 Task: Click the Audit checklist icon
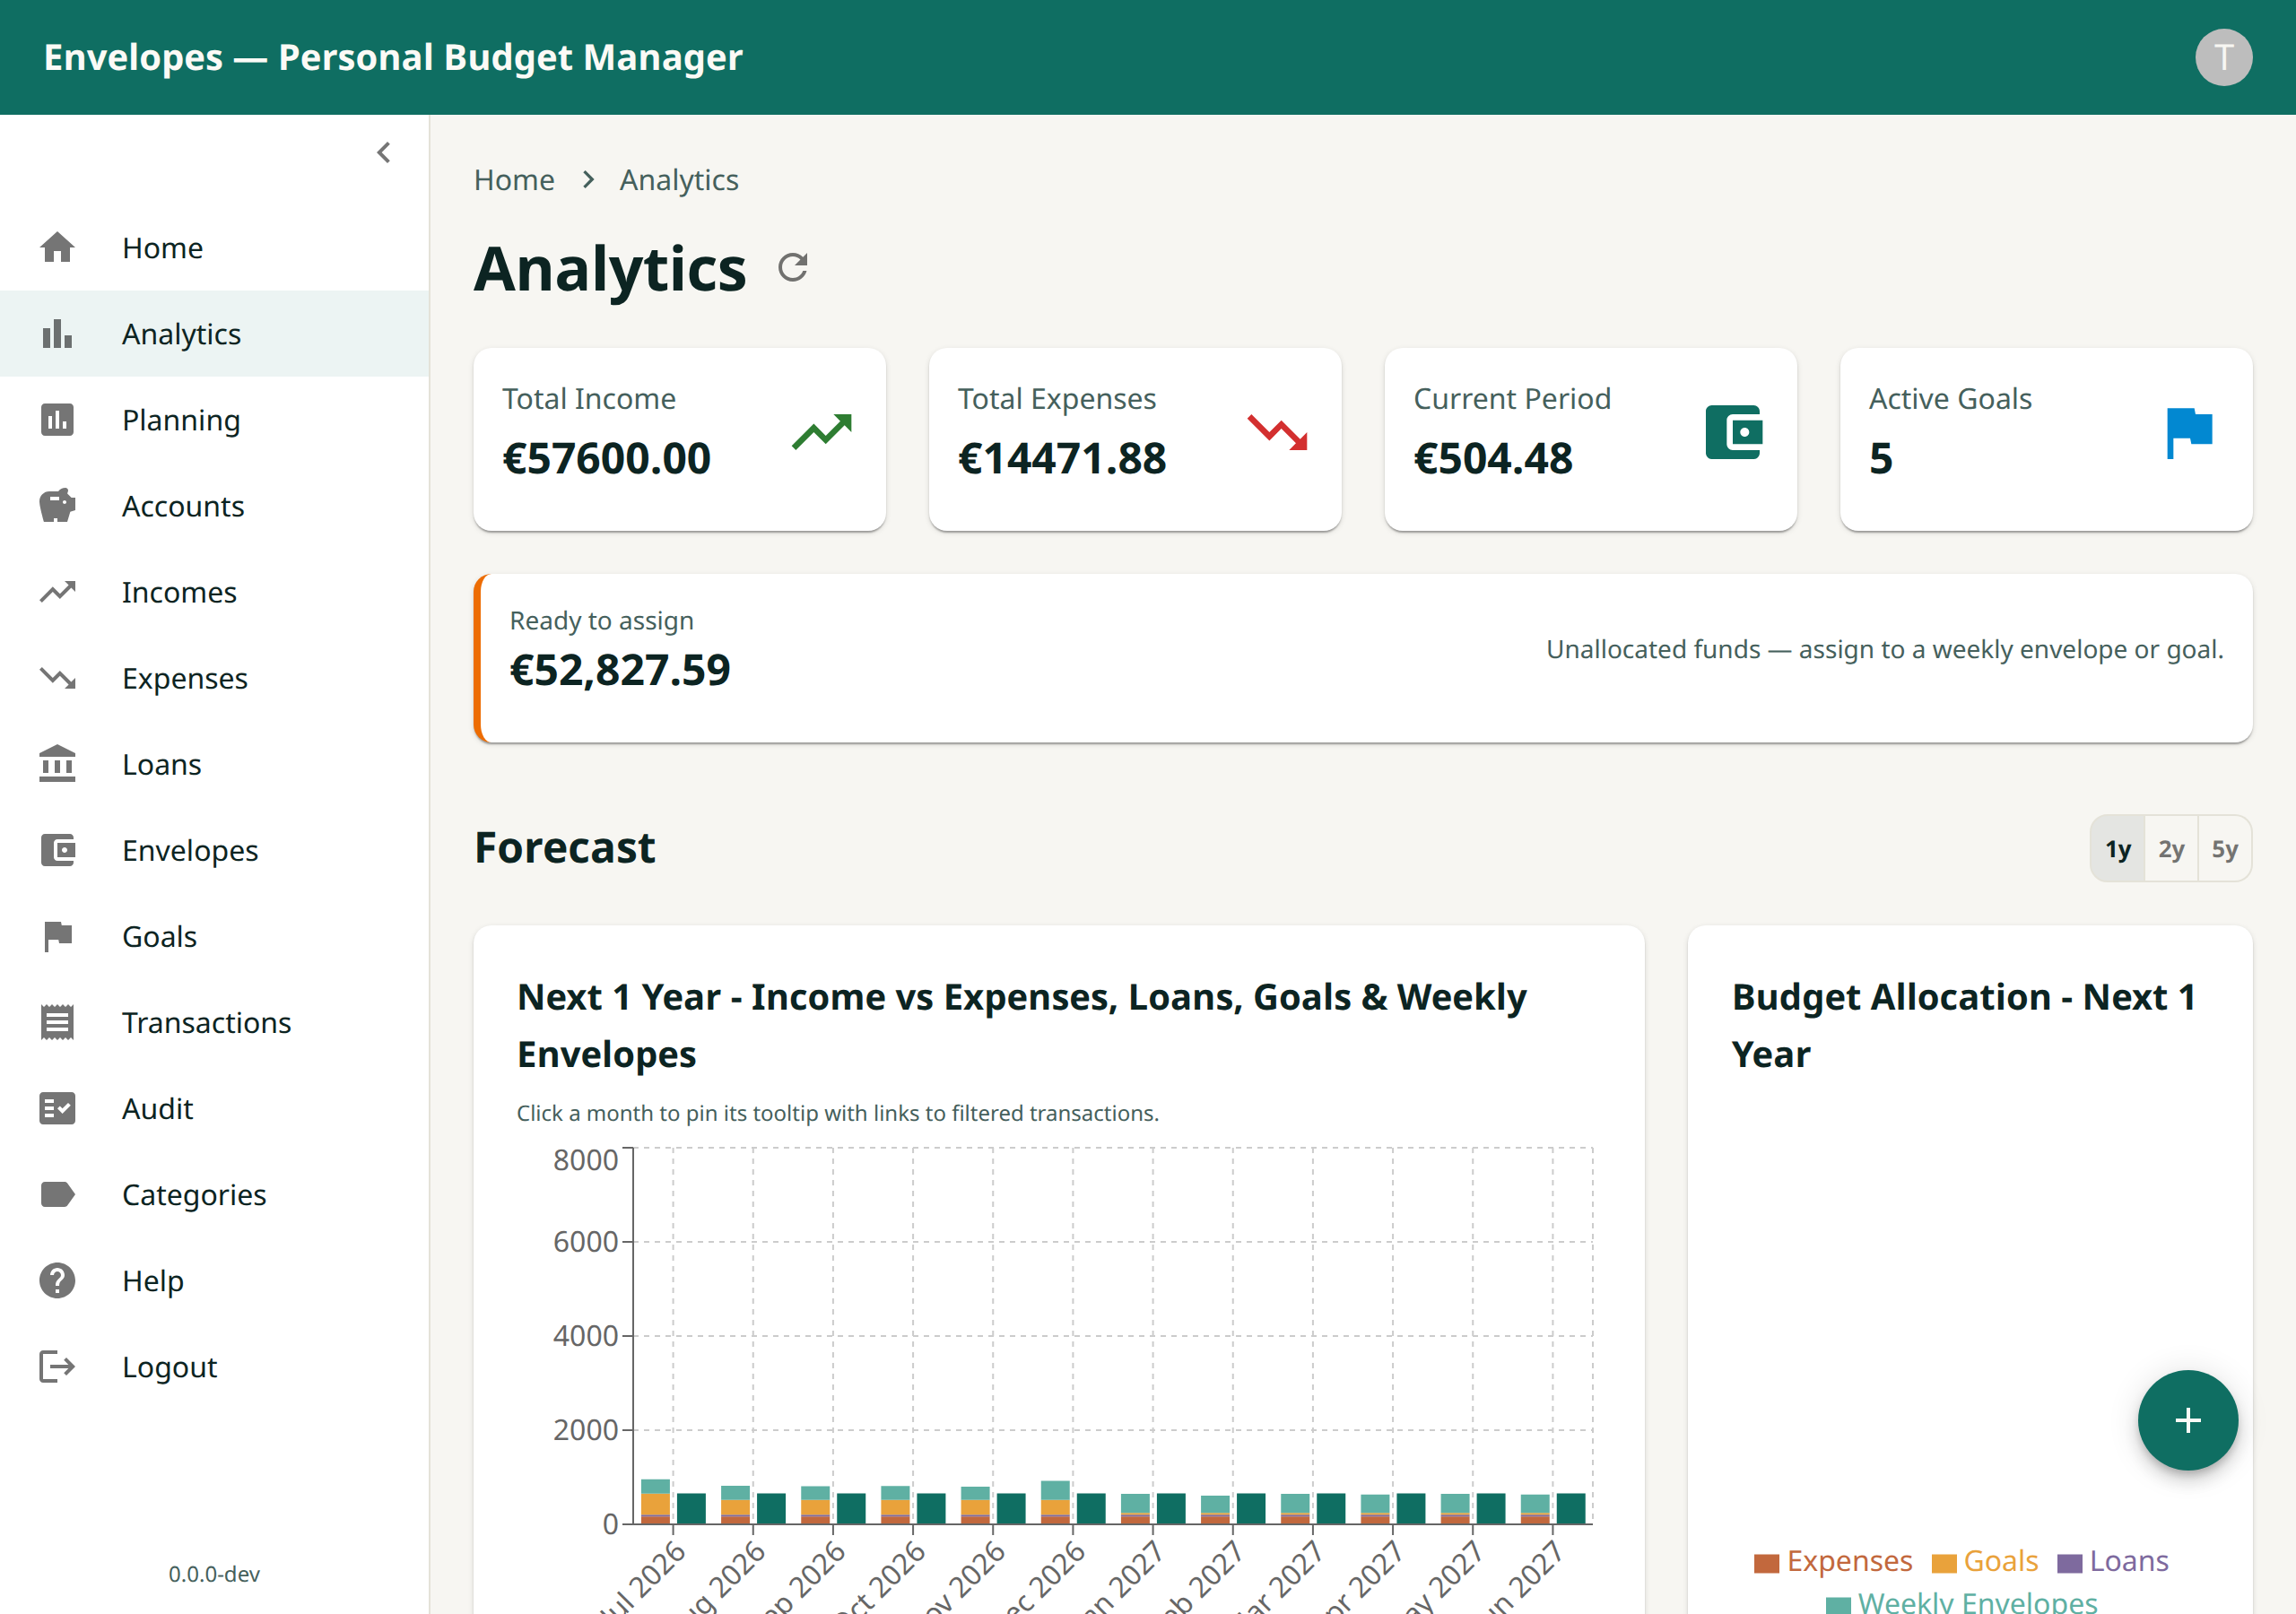[x=57, y=1107]
